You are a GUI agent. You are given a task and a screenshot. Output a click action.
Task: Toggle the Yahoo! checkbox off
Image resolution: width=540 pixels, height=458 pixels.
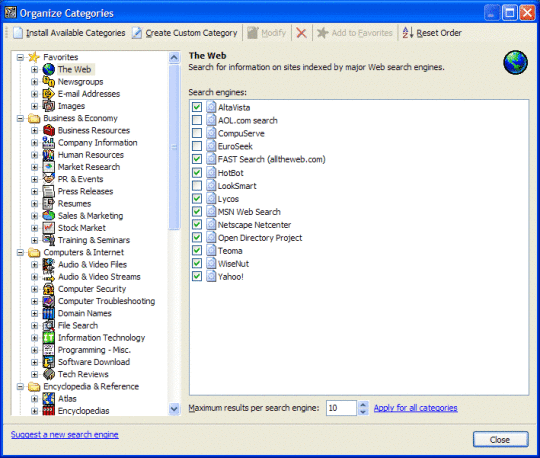197,276
